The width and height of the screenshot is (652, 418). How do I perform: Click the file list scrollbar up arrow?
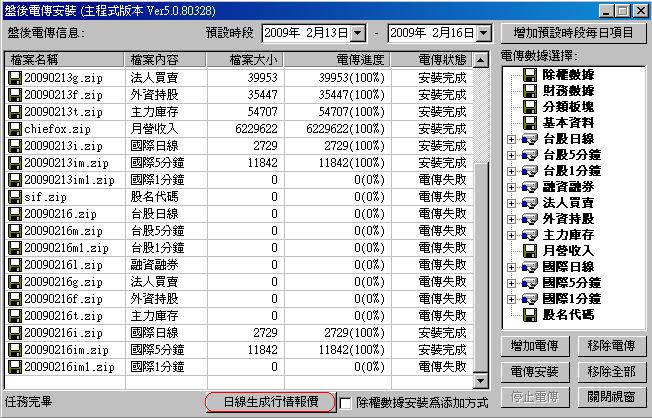click(481, 60)
